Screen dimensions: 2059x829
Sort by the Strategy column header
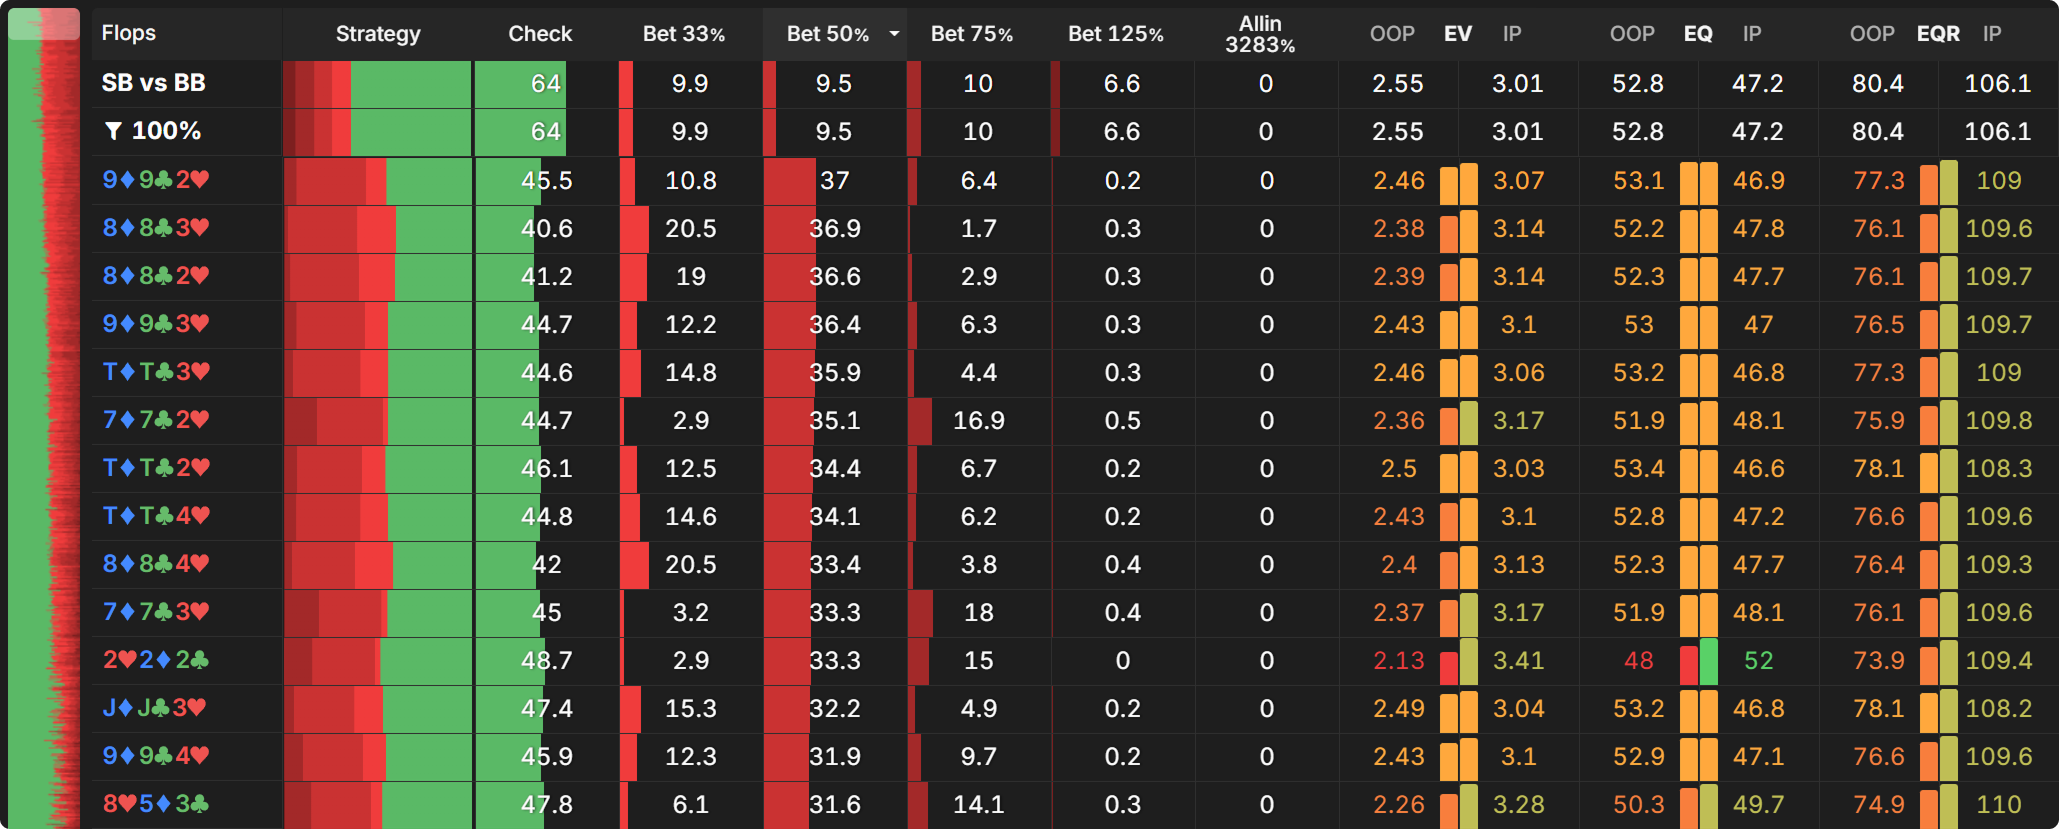(x=378, y=34)
